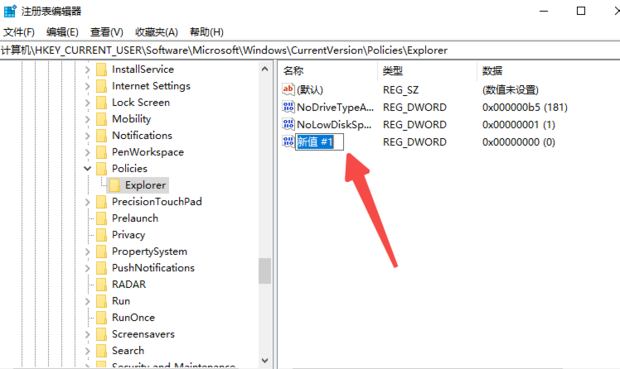
Task: Open the 查看(V) menu
Action: click(x=107, y=32)
